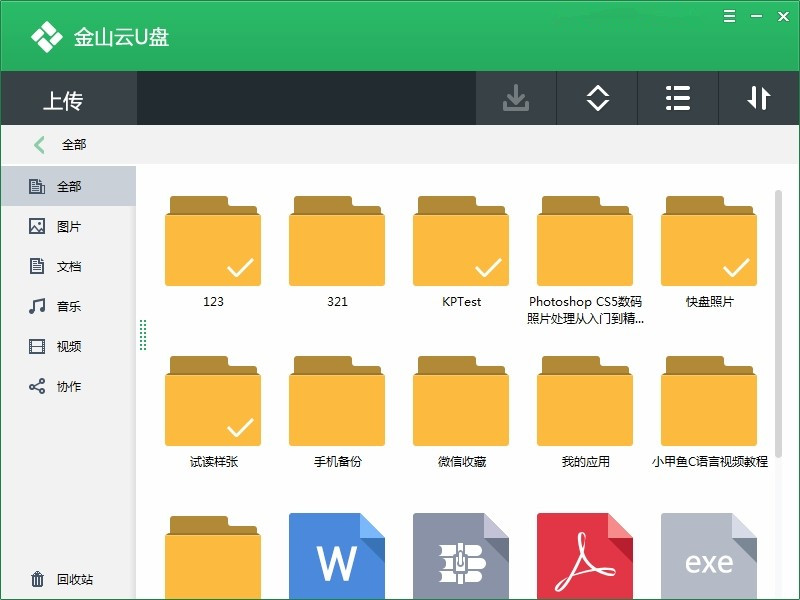This screenshot has width=800, height=600.
Task: Select 文档 category in sidebar
Action: tap(68, 266)
